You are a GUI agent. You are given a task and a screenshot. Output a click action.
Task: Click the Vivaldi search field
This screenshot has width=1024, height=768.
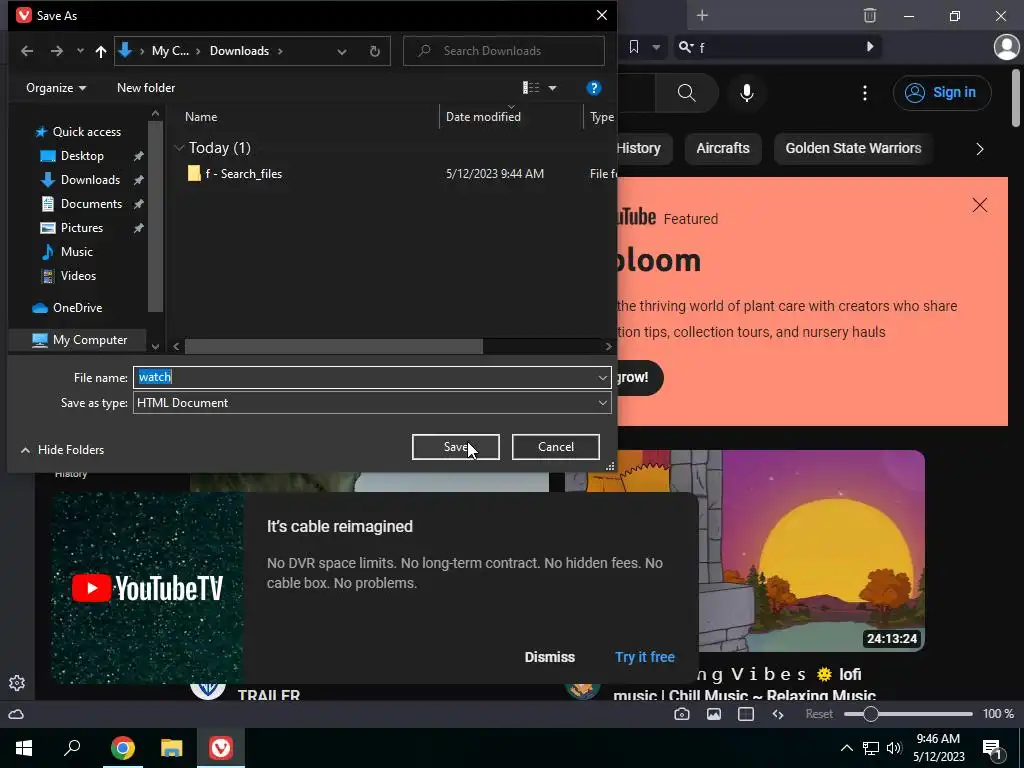(777, 47)
